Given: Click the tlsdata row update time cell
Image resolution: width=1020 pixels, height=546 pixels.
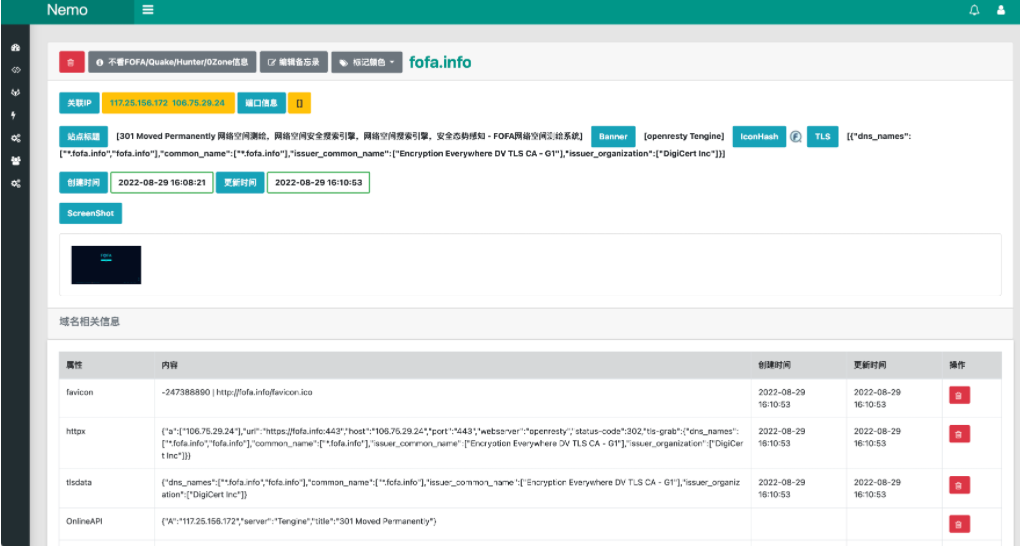Looking at the screenshot, I should pos(894,489).
